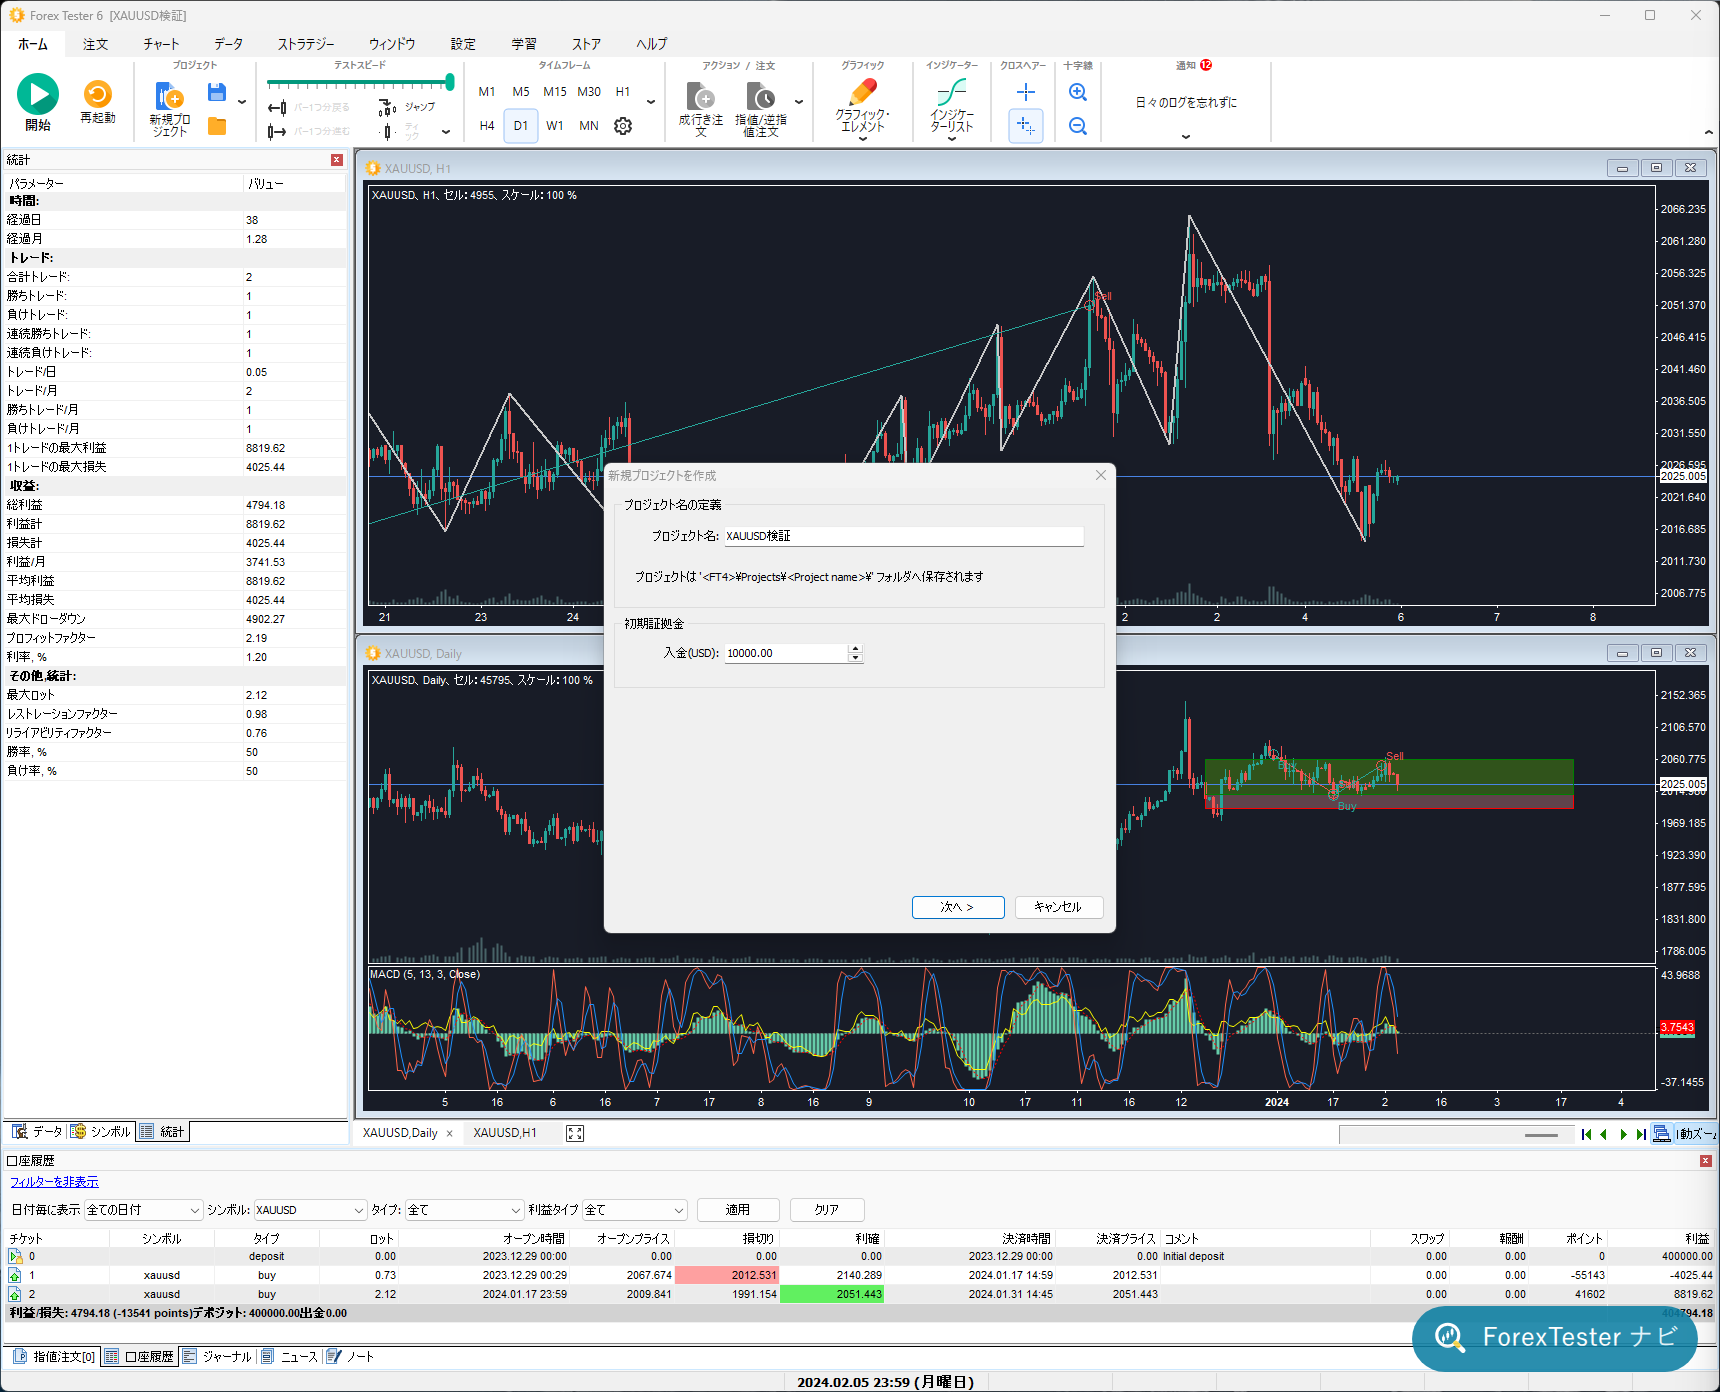Open the ForexTester ナビ assistant button
1720x1392 pixels.
[1555, 1338]
